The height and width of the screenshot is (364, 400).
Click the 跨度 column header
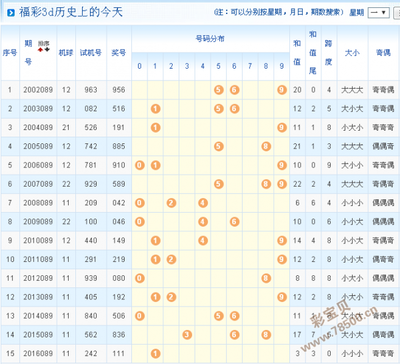point(329,53)
